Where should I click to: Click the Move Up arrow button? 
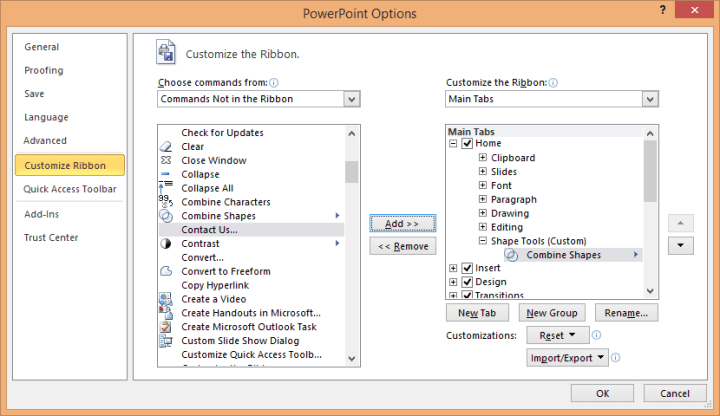681,223
